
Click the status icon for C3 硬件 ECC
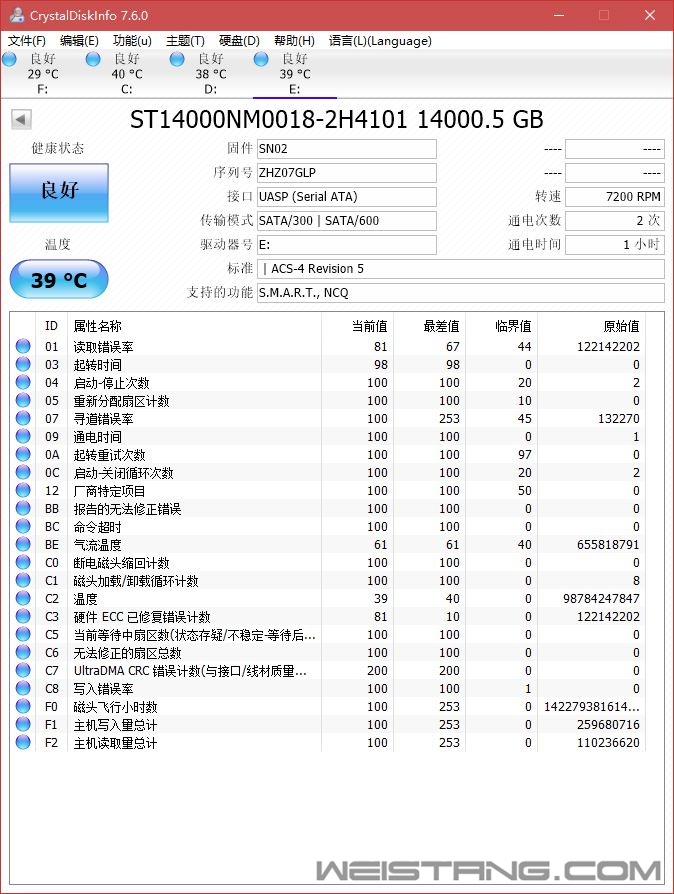click(23, 616)
